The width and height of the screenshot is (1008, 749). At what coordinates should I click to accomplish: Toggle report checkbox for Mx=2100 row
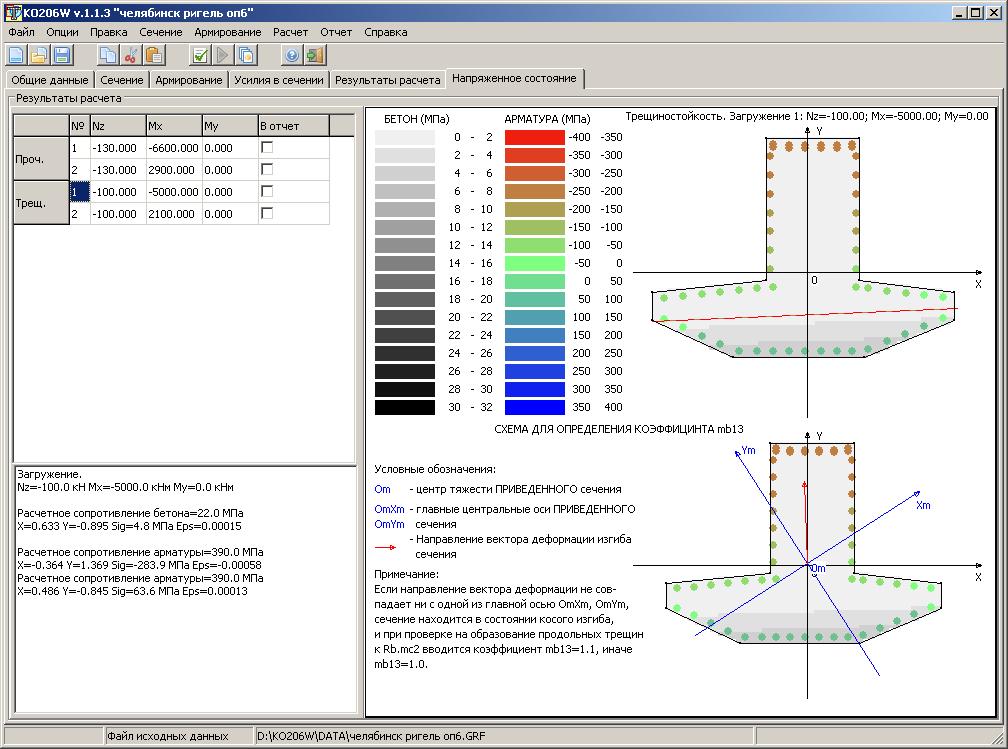(267, 213)
